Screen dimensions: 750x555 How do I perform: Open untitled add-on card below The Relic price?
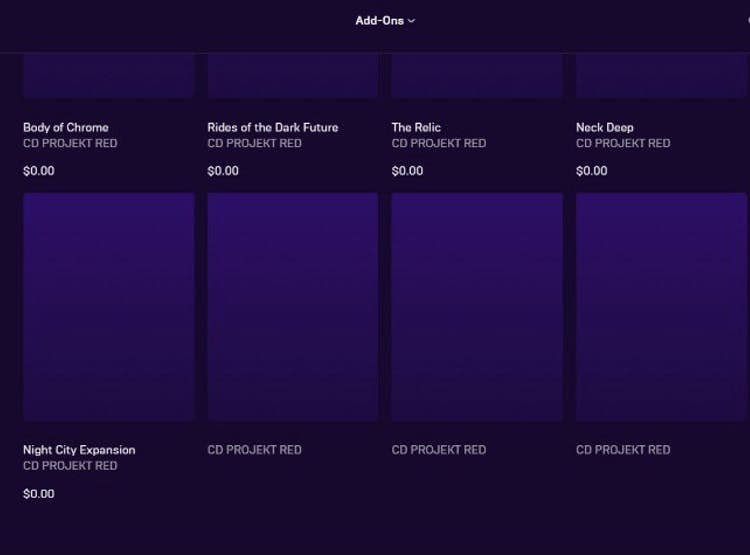[477, 307]
